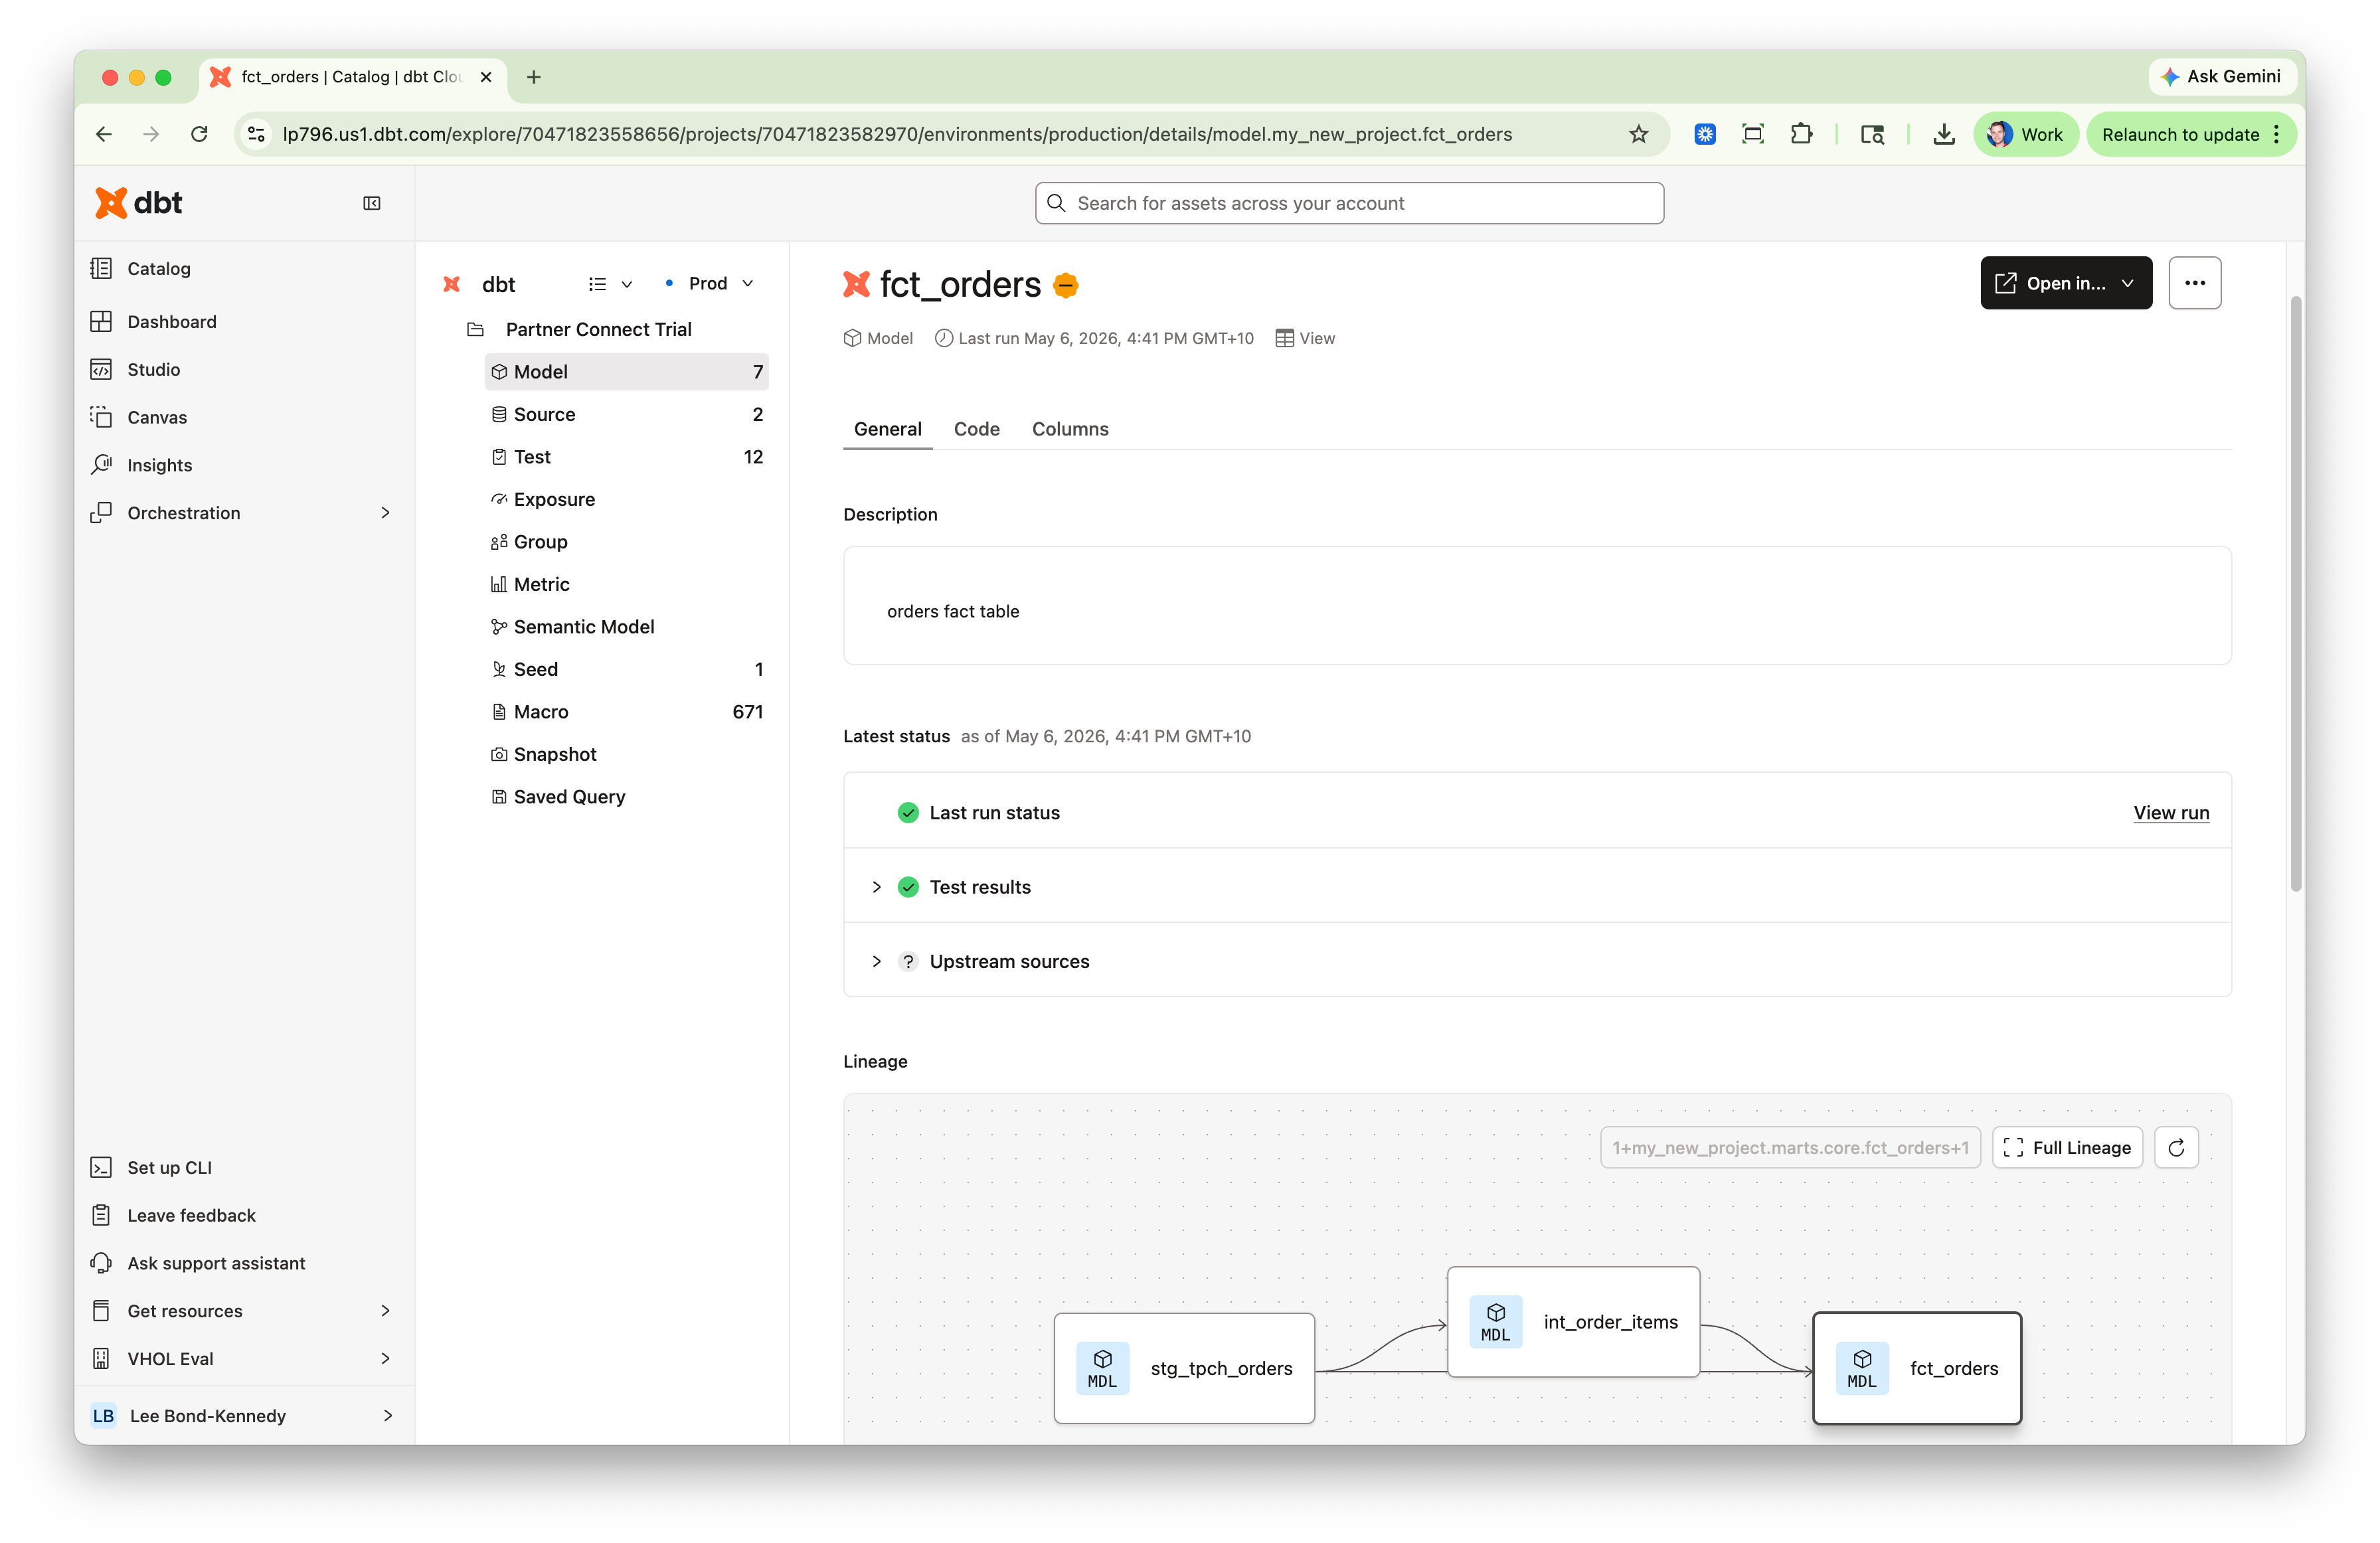
Task: Bookmark this page with the star
Action: coord(1638,134)
